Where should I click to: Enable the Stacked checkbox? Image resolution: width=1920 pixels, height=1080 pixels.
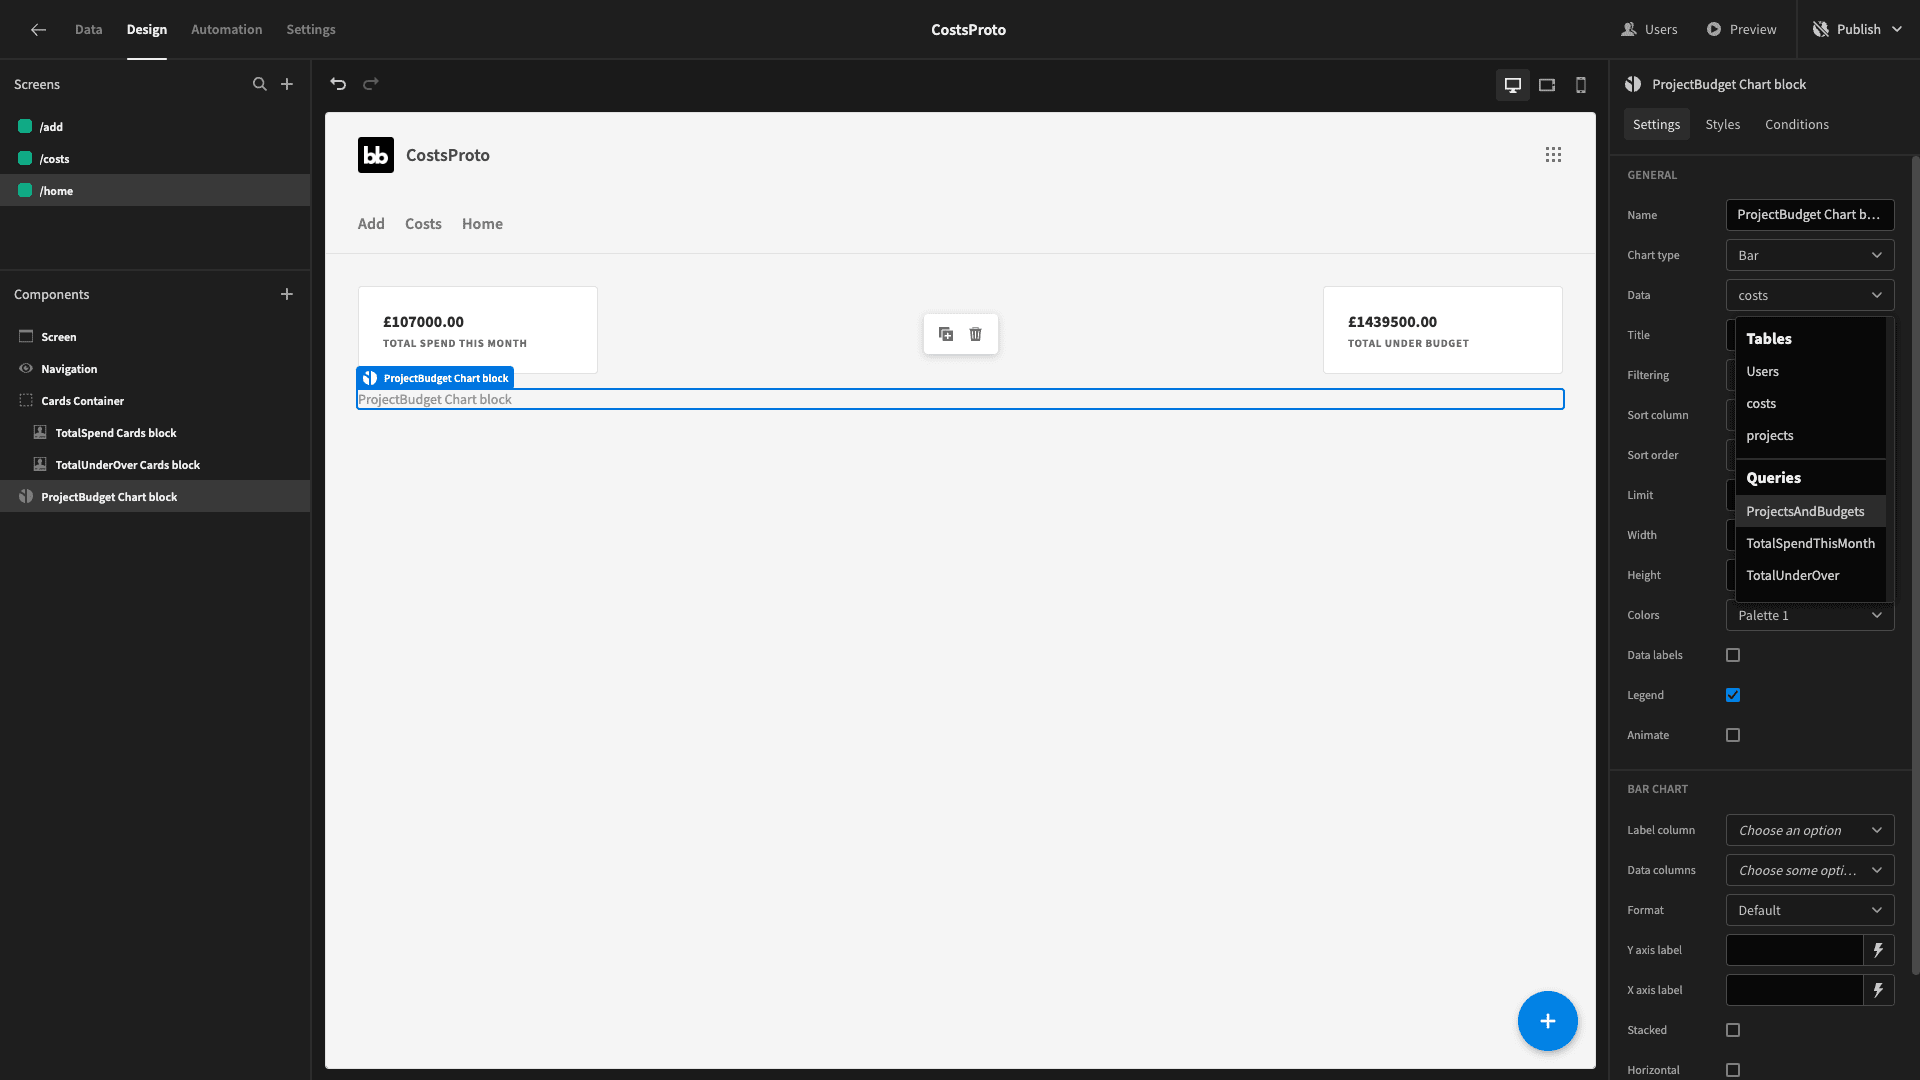[1733, 1030]
